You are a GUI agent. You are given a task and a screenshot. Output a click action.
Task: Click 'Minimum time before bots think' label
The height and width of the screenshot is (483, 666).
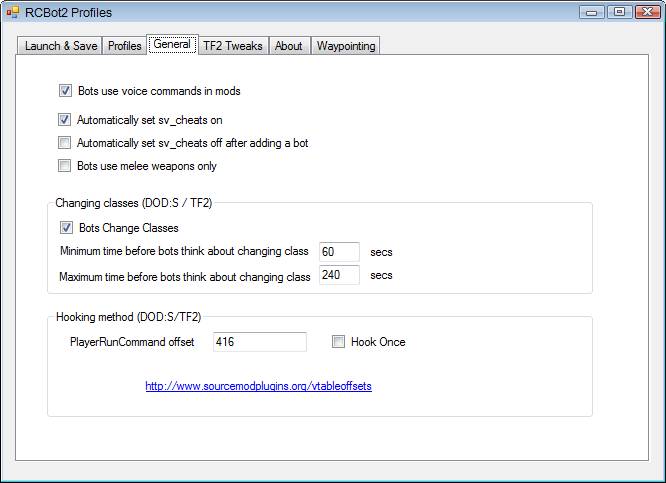coord(184,251)
